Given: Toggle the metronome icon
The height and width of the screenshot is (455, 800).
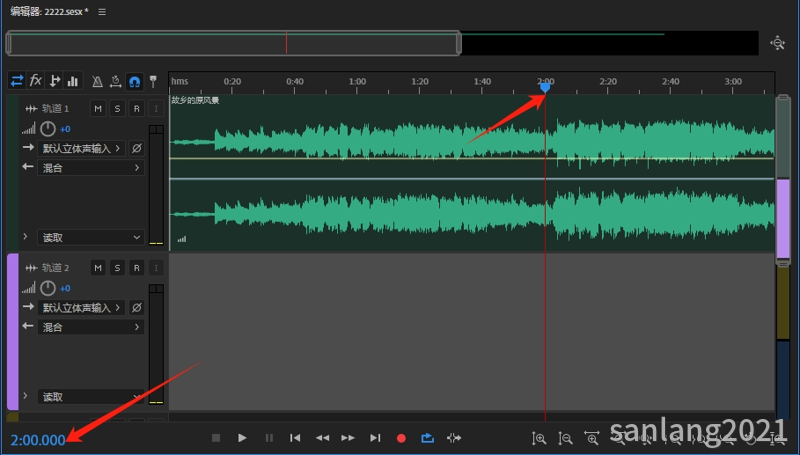Looking at the screenshot, I should coord(97,81).
